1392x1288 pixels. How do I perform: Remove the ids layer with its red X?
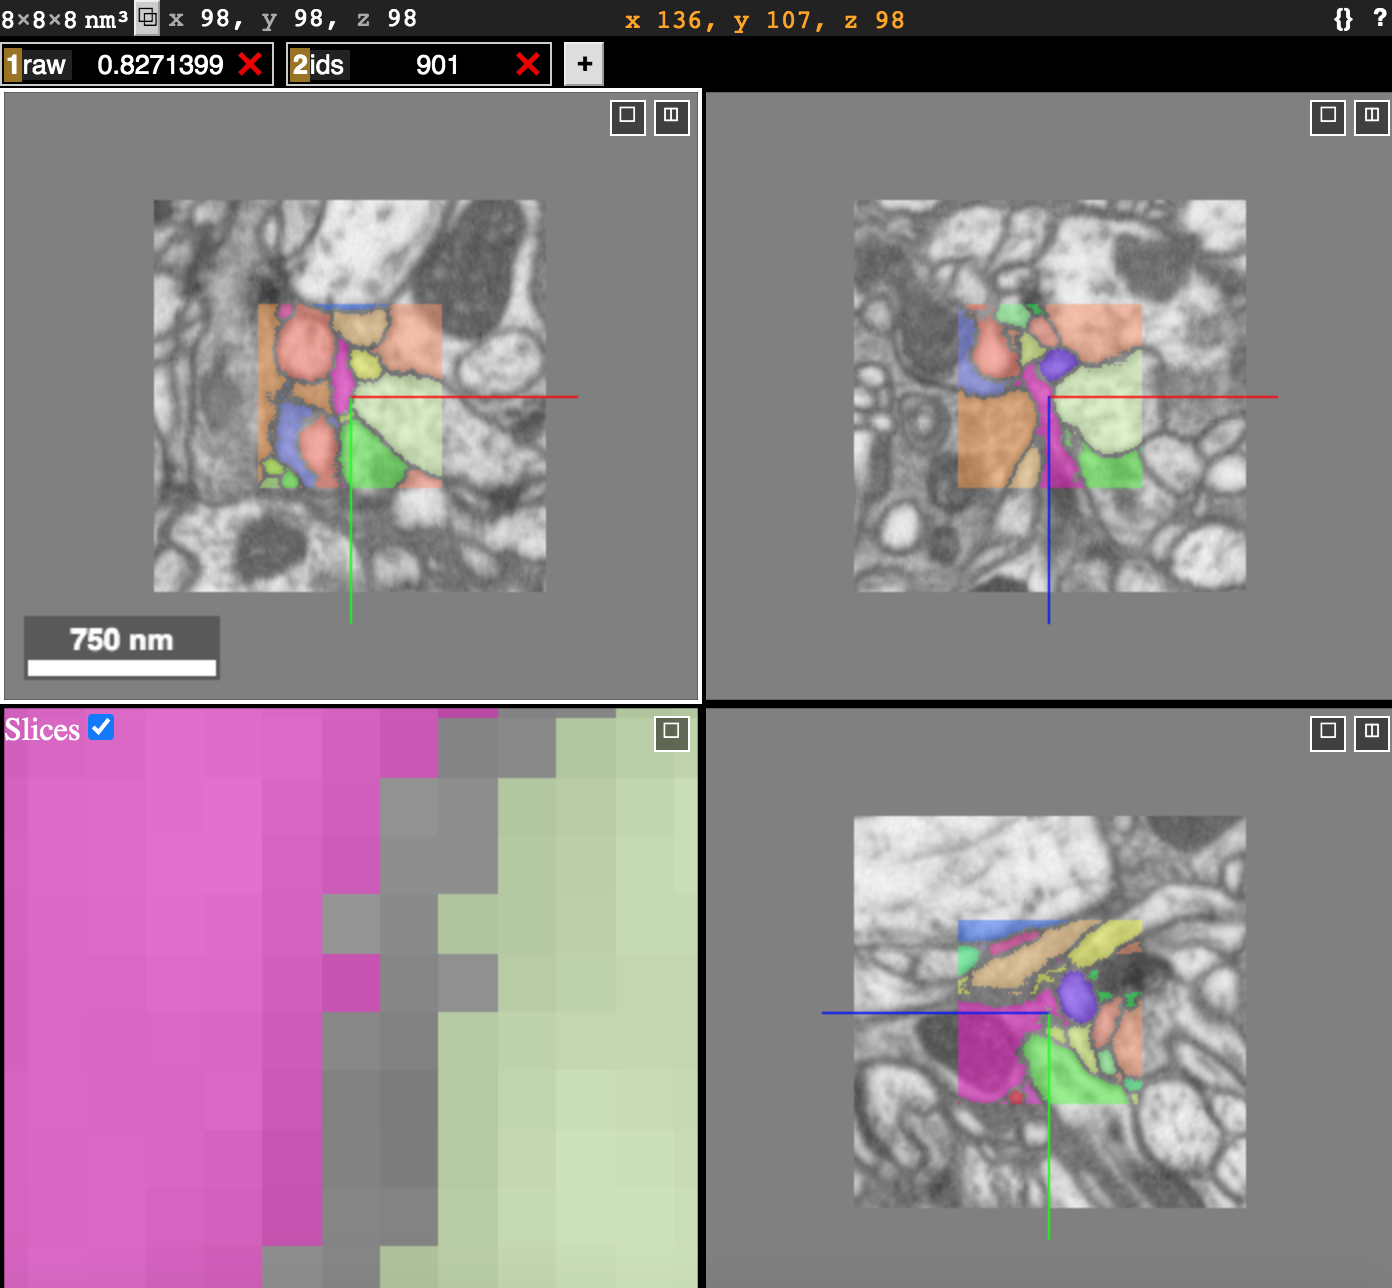pyautogui.click(x=529, y=63)
